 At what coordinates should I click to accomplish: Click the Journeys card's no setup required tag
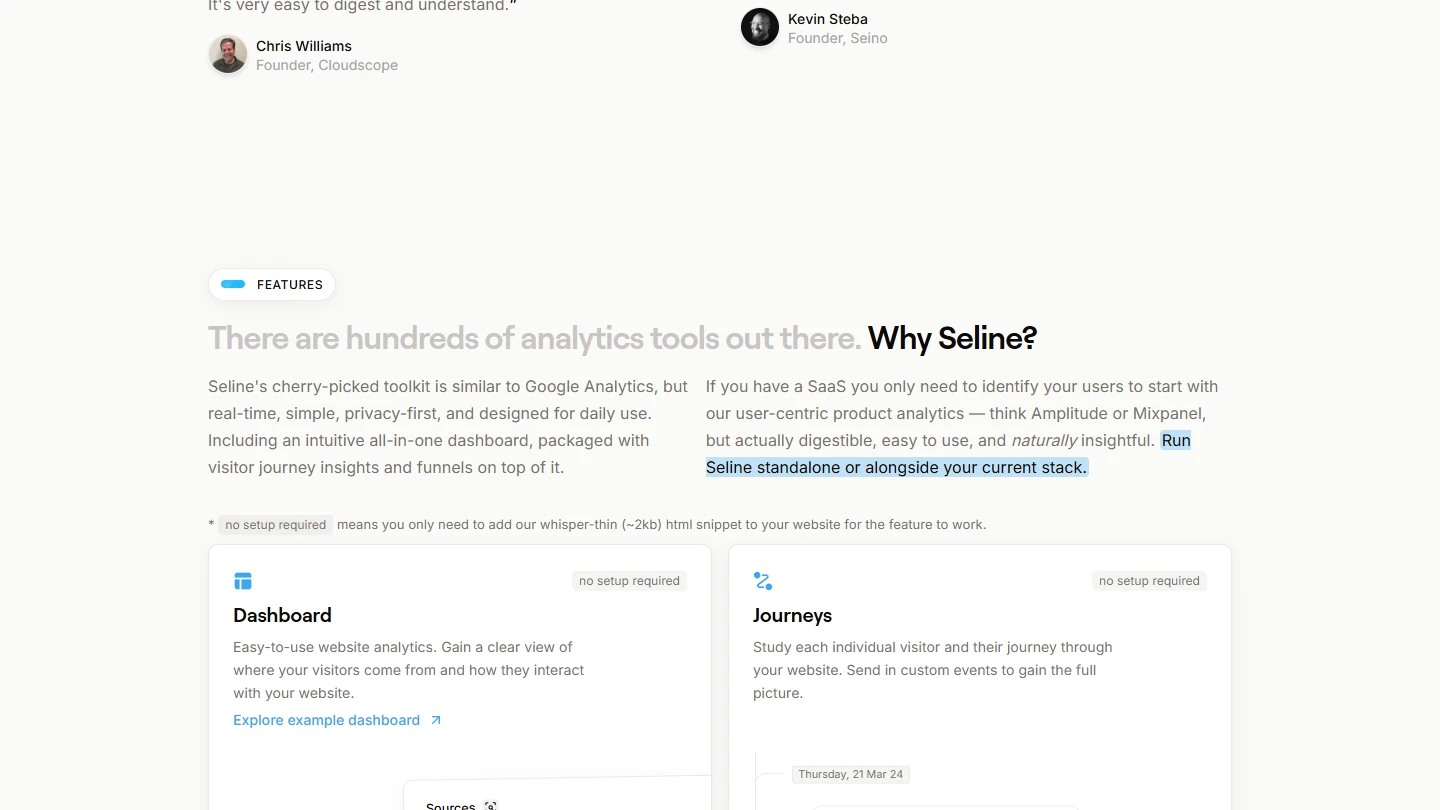1149,581
